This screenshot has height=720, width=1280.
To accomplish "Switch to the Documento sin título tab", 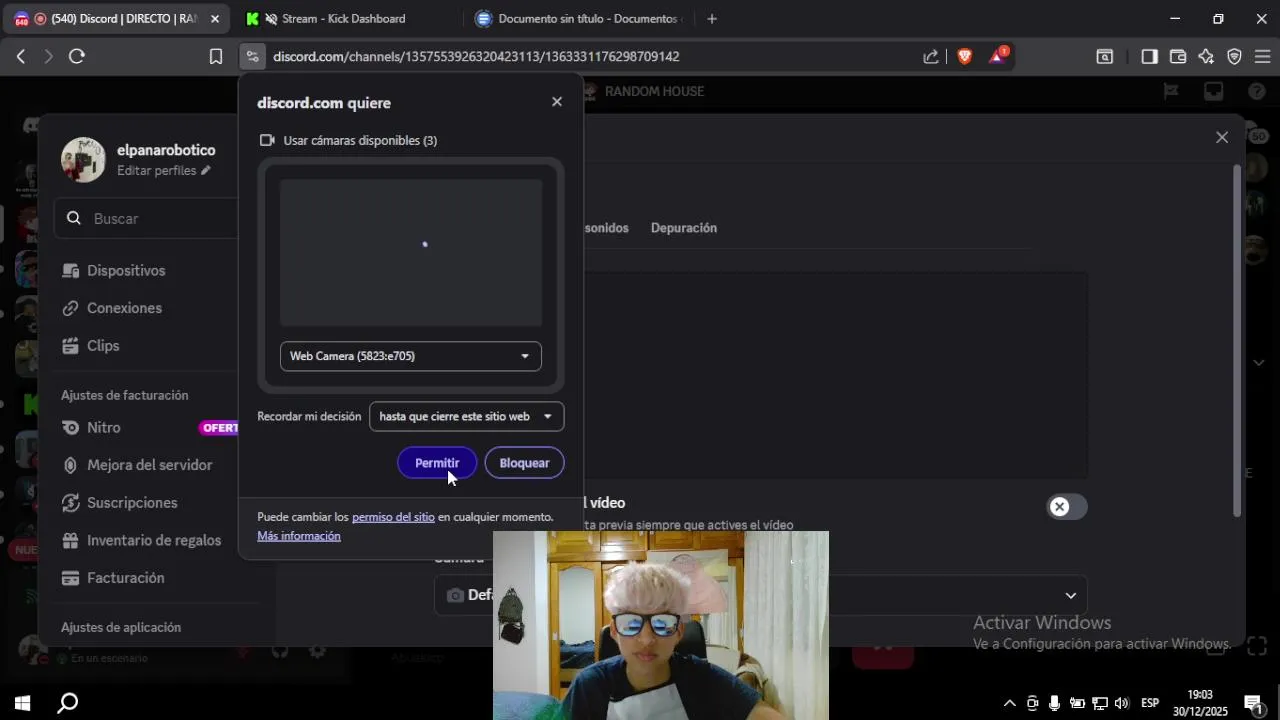I will [x=577, y=18].
